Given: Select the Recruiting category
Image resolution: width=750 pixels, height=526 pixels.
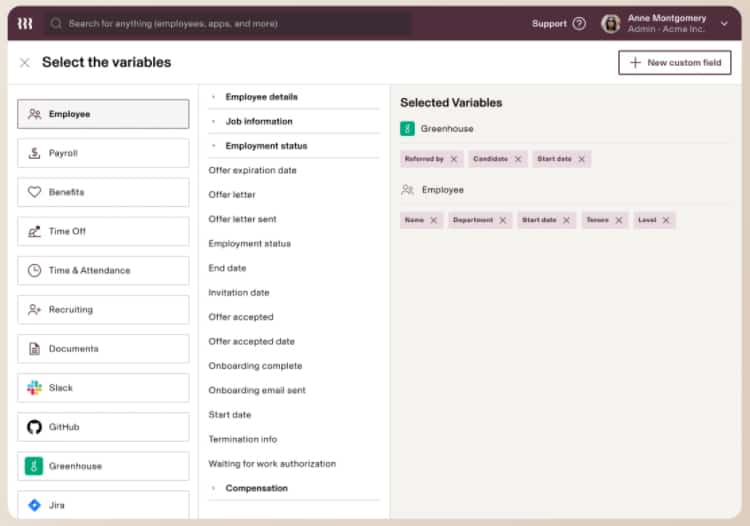Looking at the screenshot, I should coord(103,310).
